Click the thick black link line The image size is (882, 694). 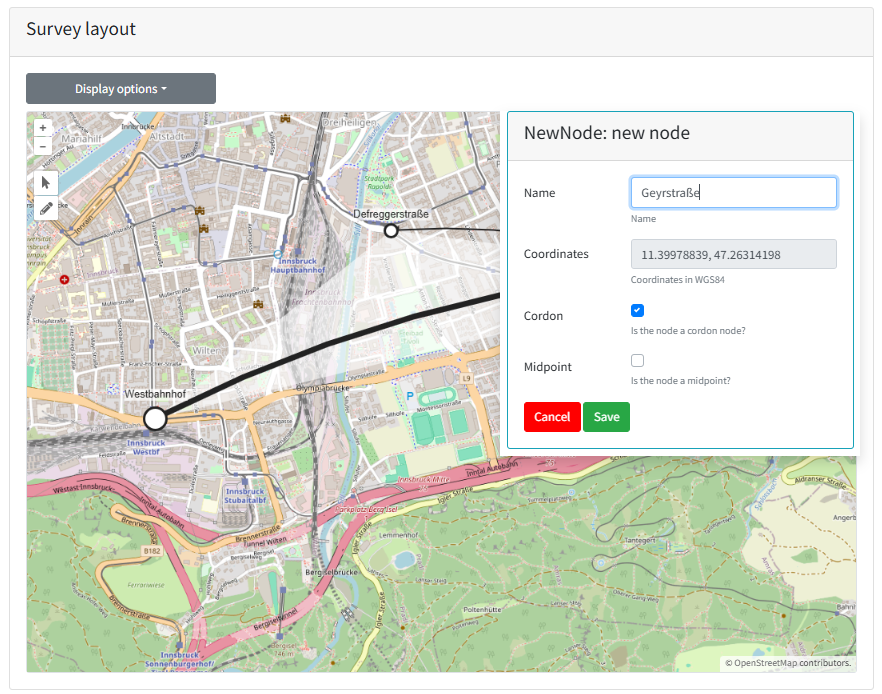click(x=329, y=343)
